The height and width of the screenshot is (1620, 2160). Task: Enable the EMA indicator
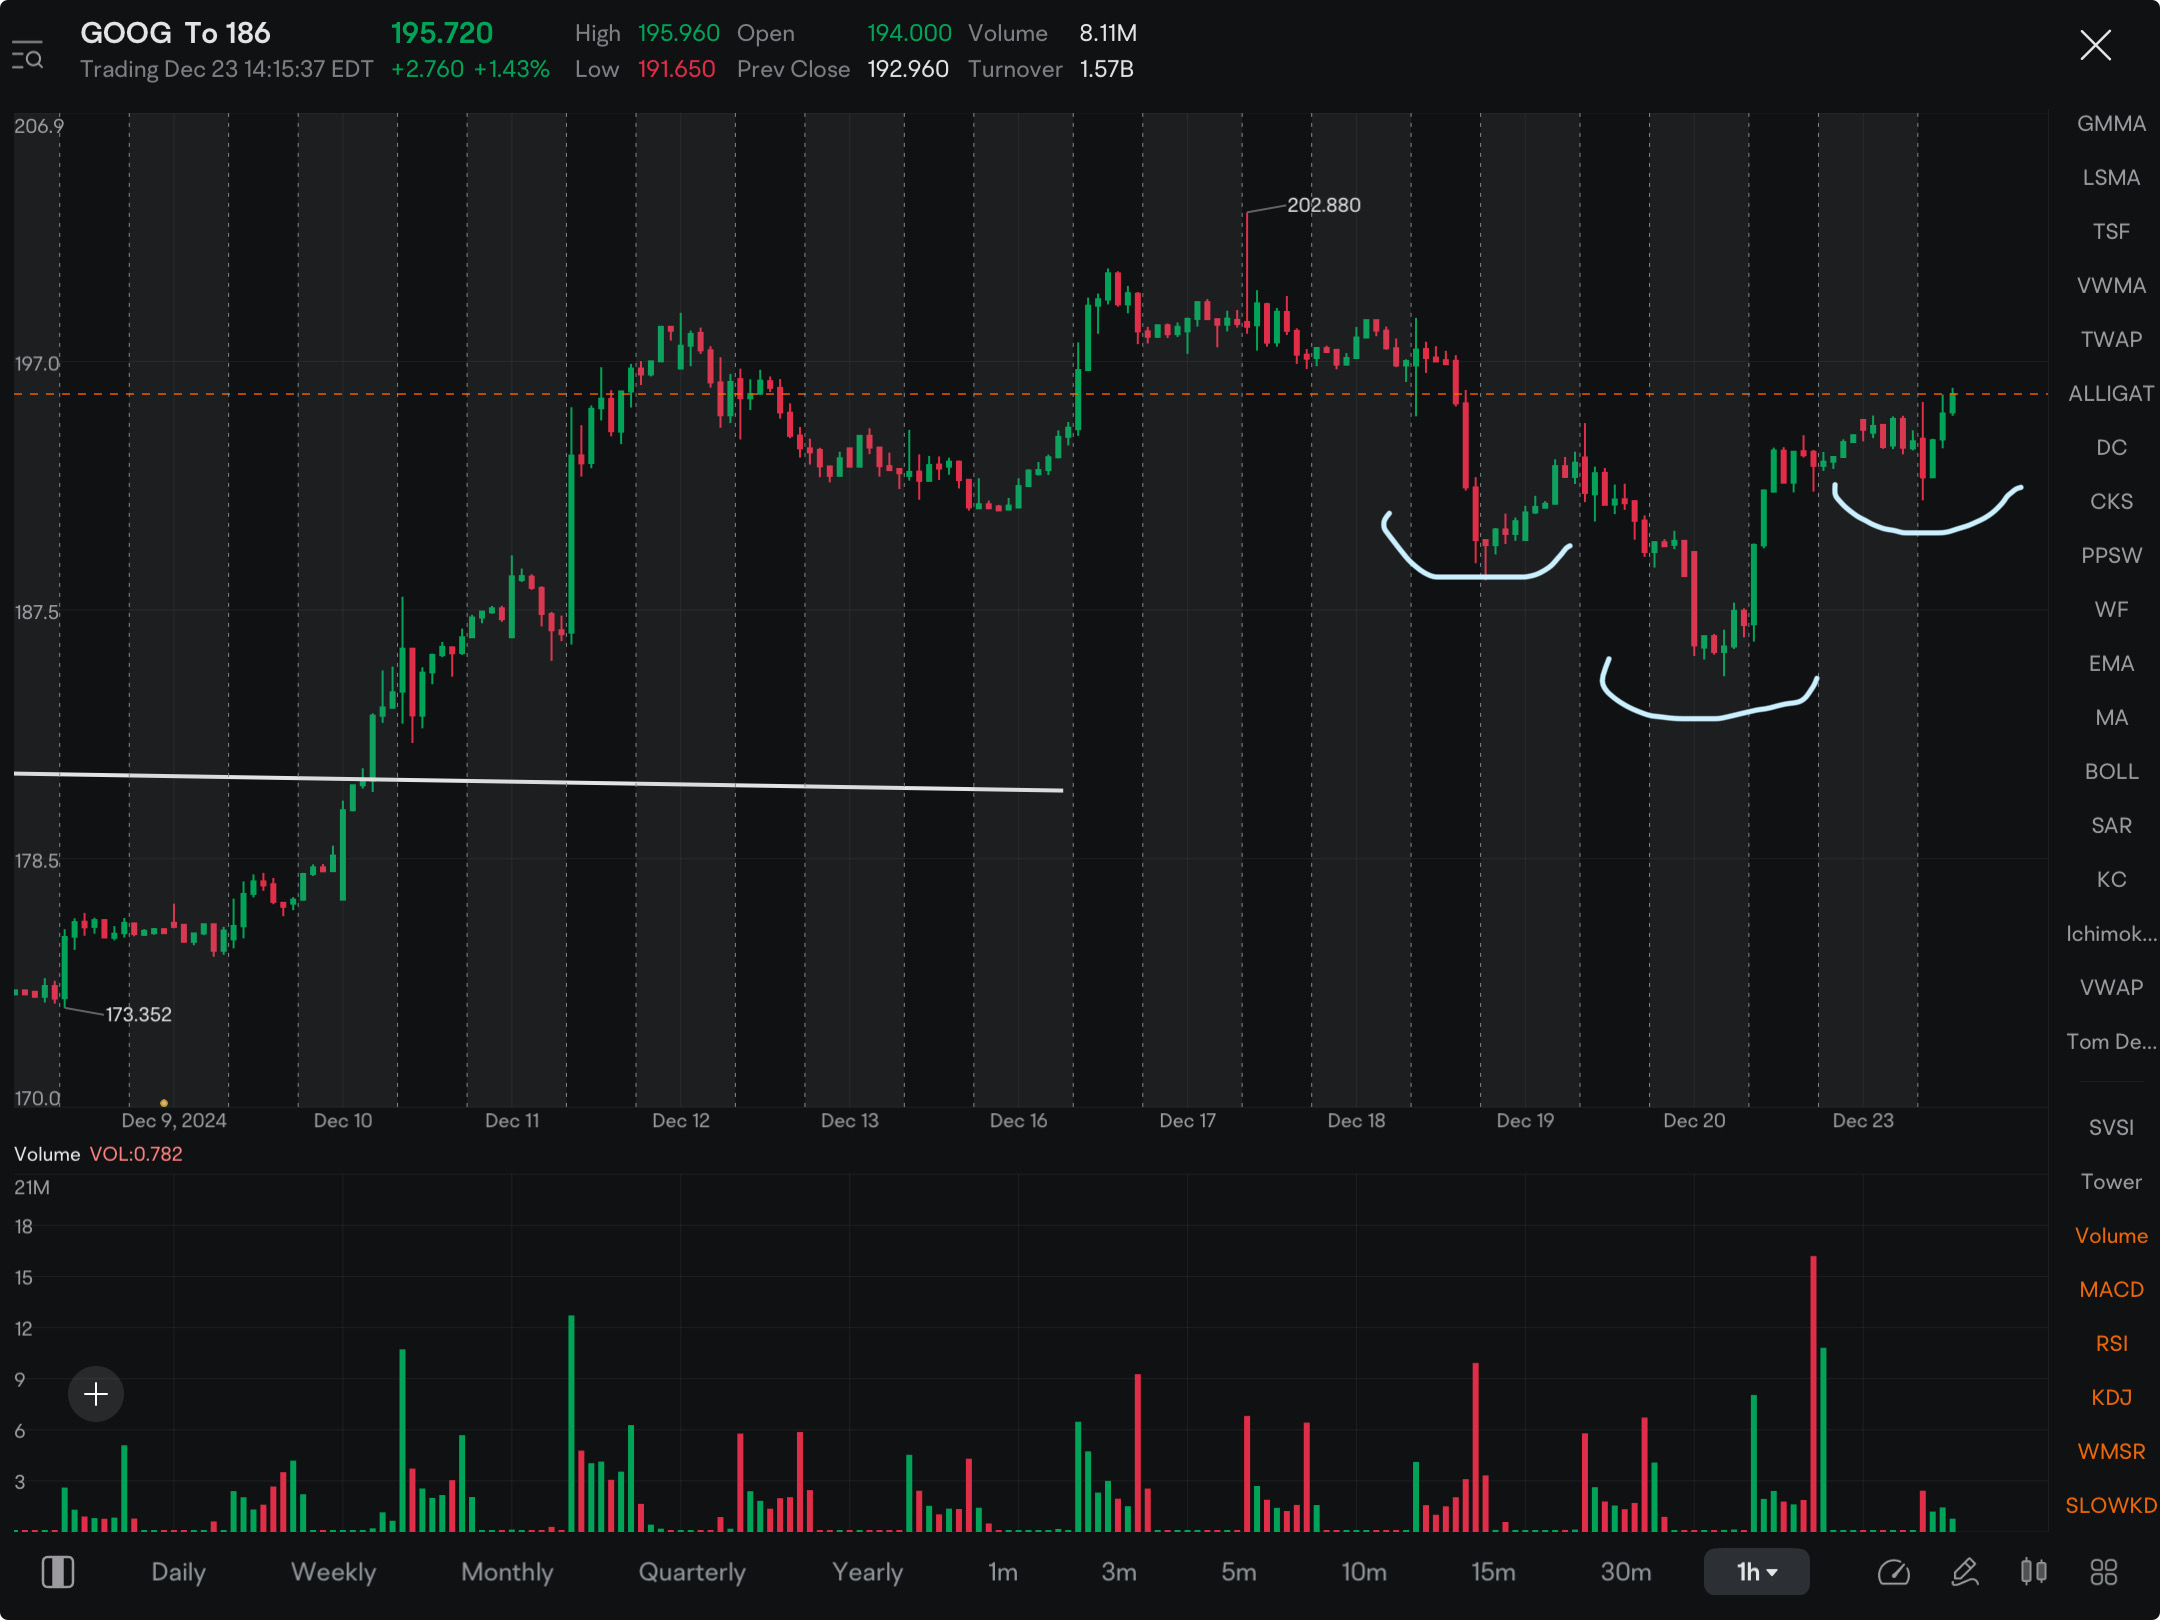click(x=2111, y=664)
